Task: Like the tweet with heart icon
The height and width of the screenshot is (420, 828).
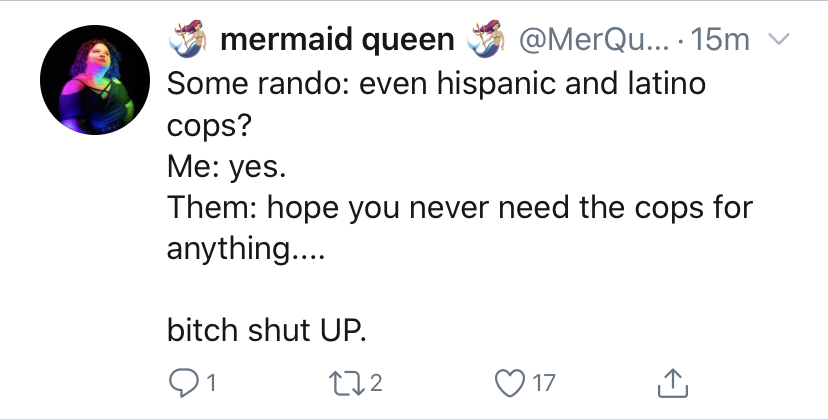Action: pos(510,383)
